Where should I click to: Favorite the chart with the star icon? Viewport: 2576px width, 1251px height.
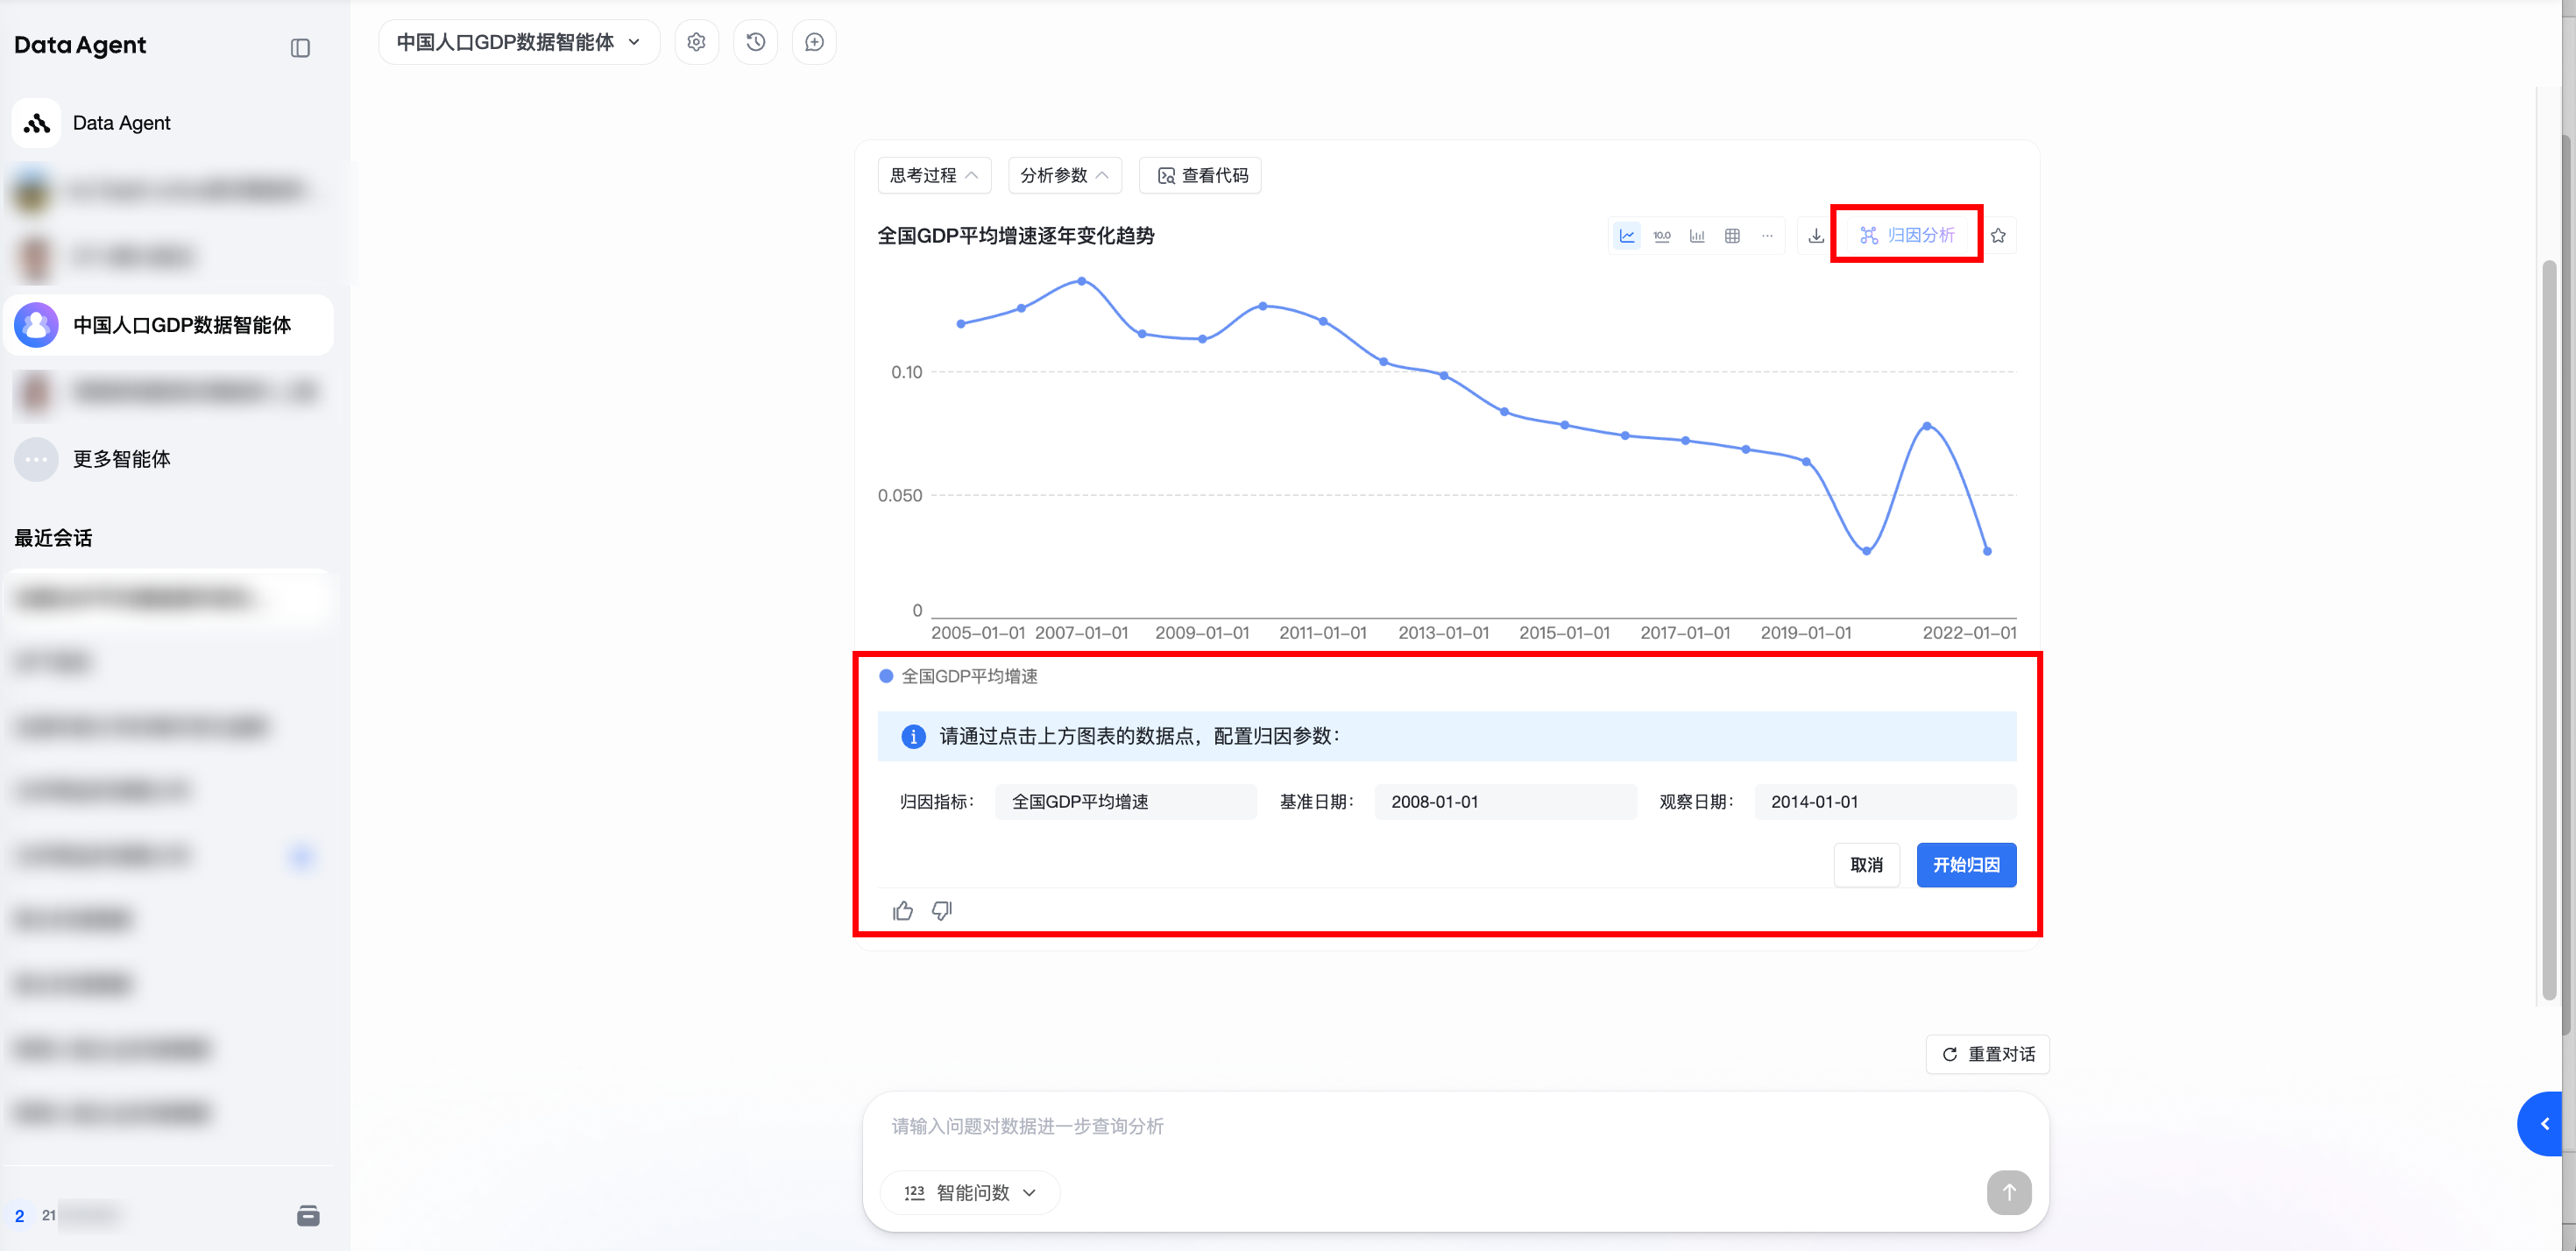(1998, 236)
